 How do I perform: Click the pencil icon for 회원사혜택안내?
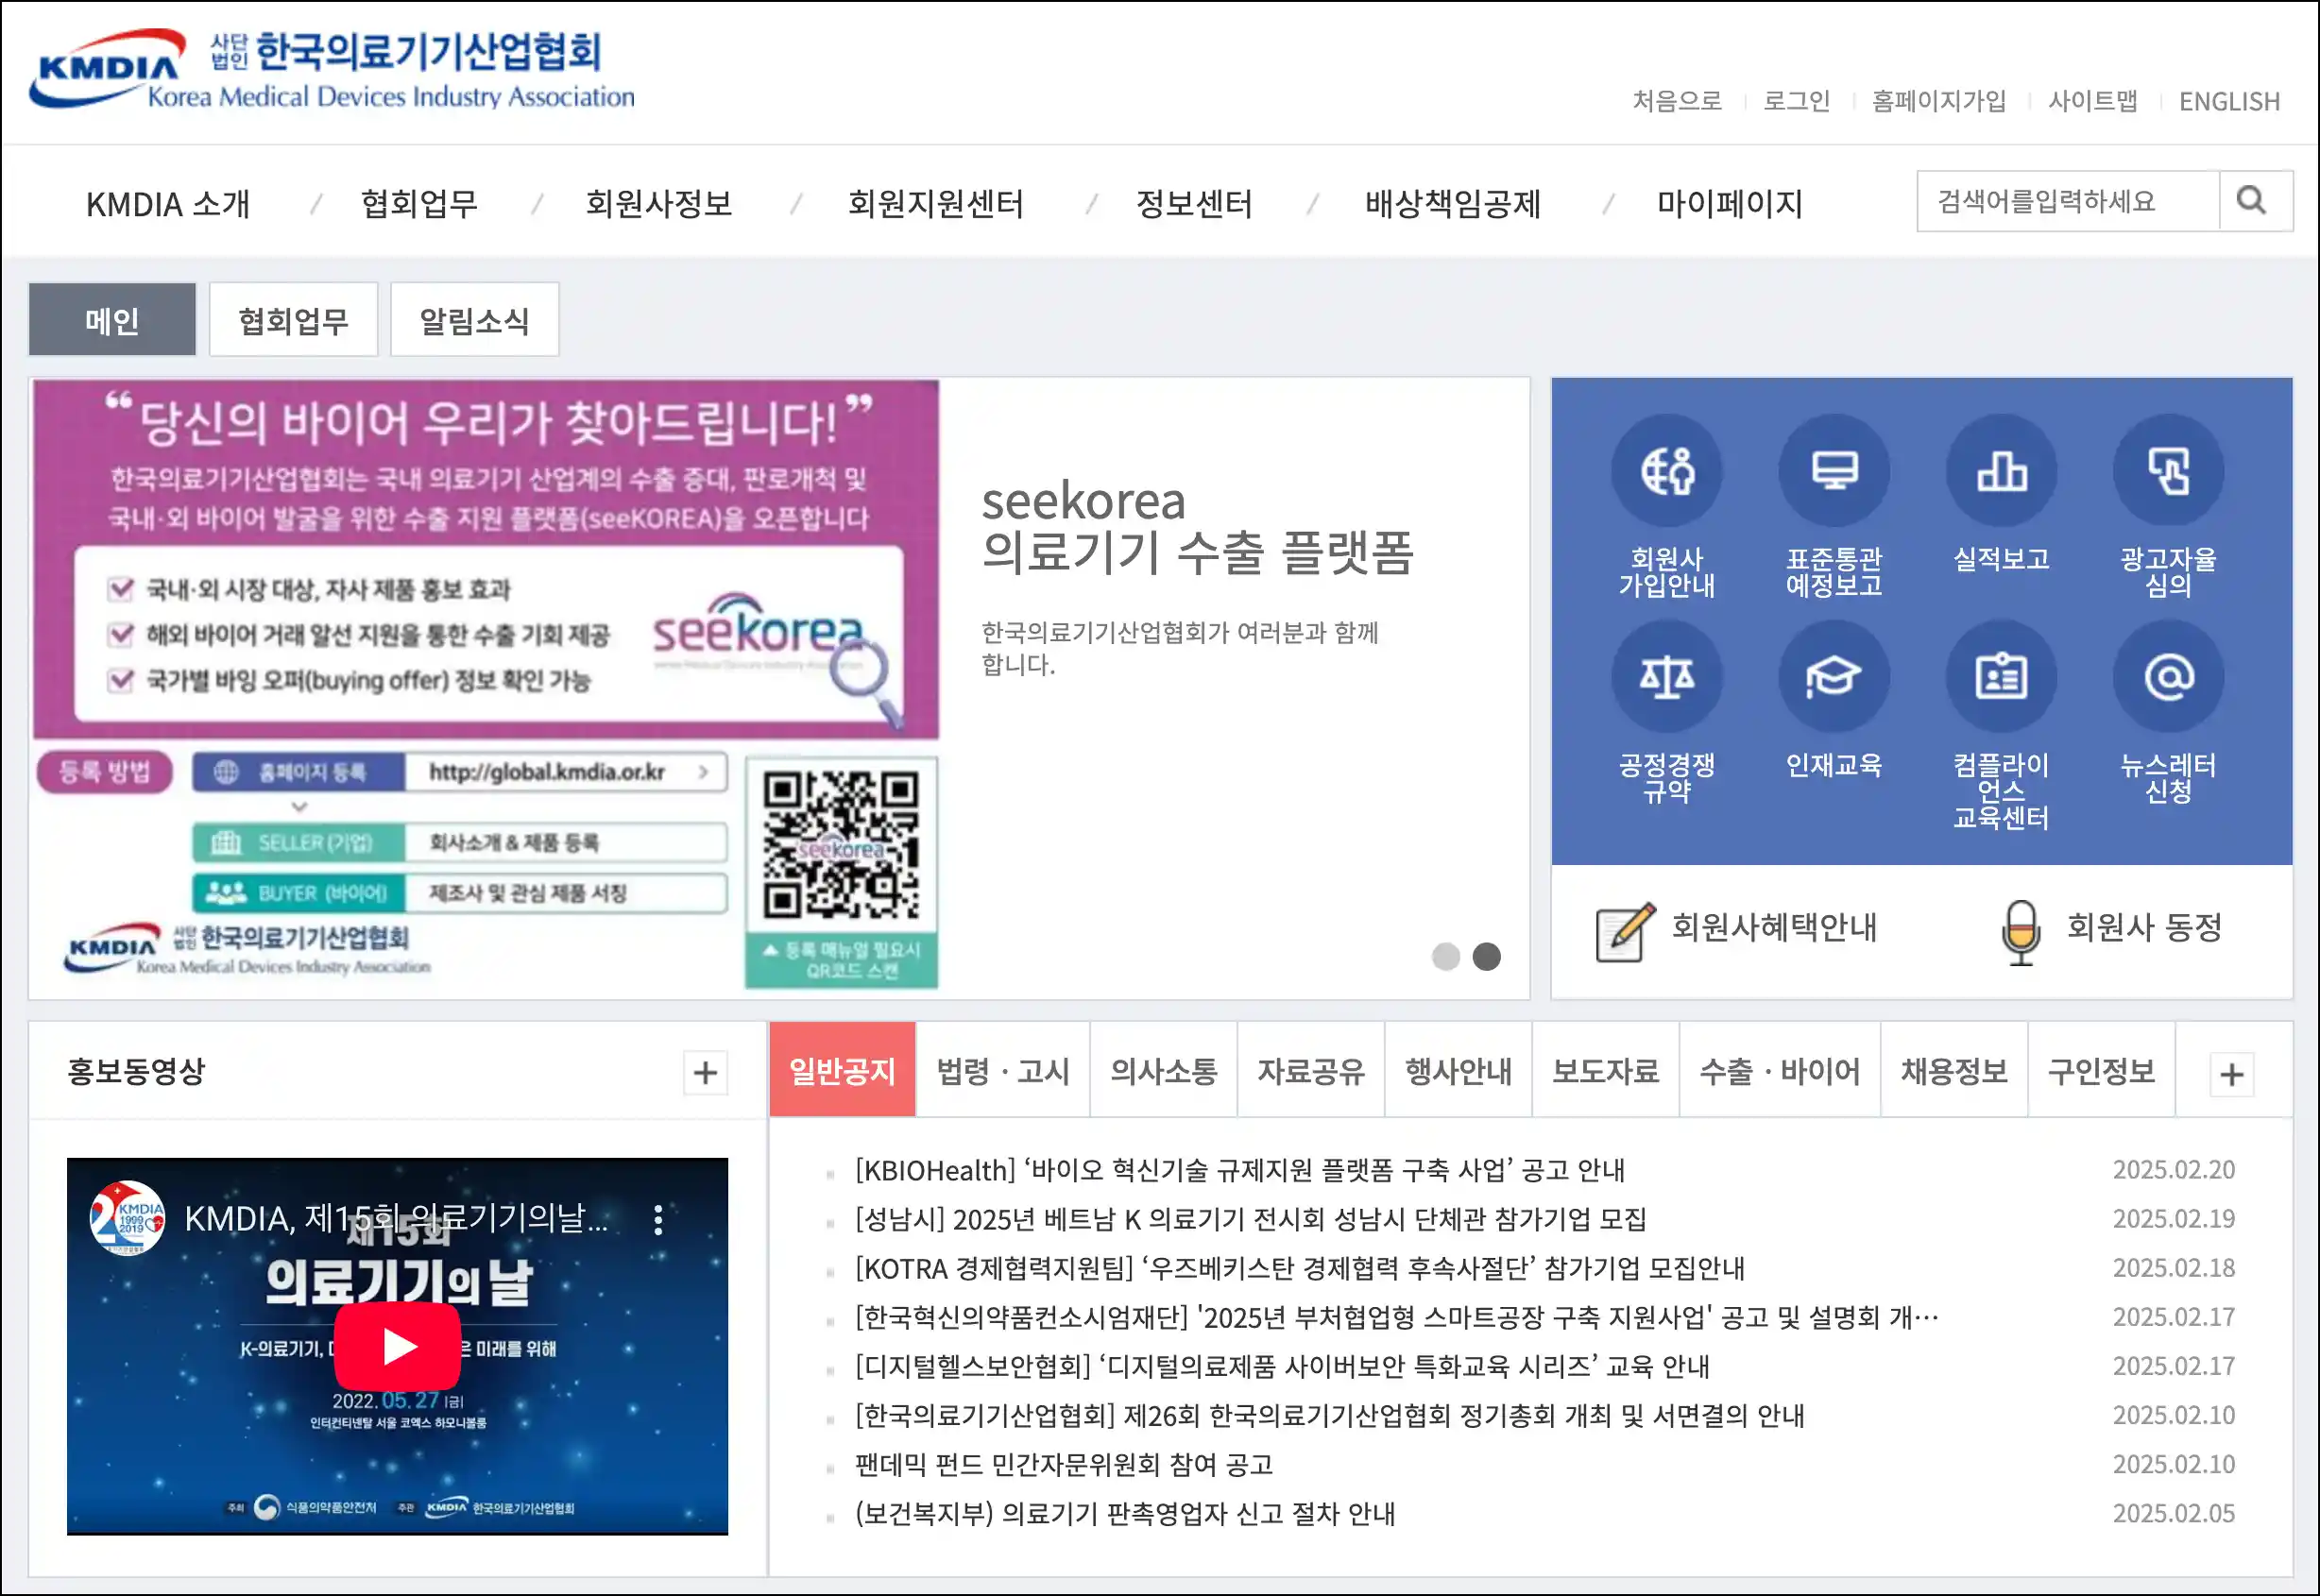point(1625,930)
